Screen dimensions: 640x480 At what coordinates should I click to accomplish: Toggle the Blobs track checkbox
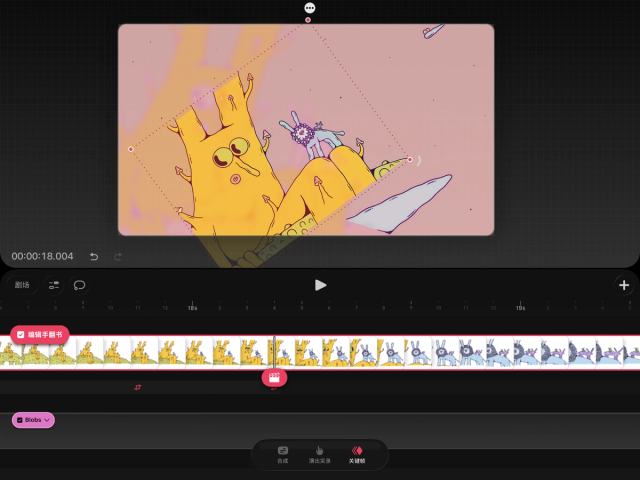20,420
